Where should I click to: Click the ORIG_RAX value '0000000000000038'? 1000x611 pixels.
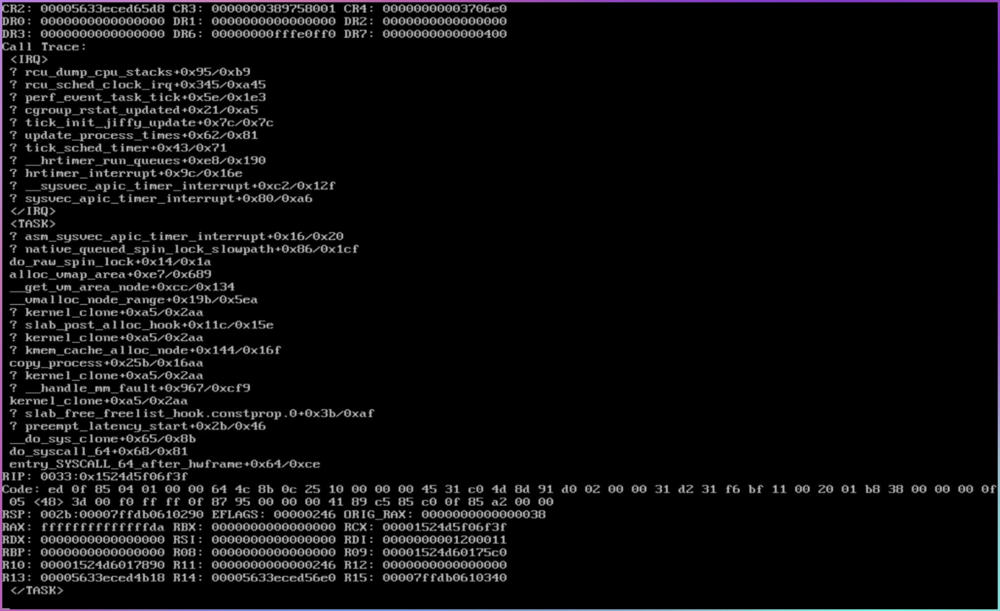pyautogui.click(x=484, y=515)
